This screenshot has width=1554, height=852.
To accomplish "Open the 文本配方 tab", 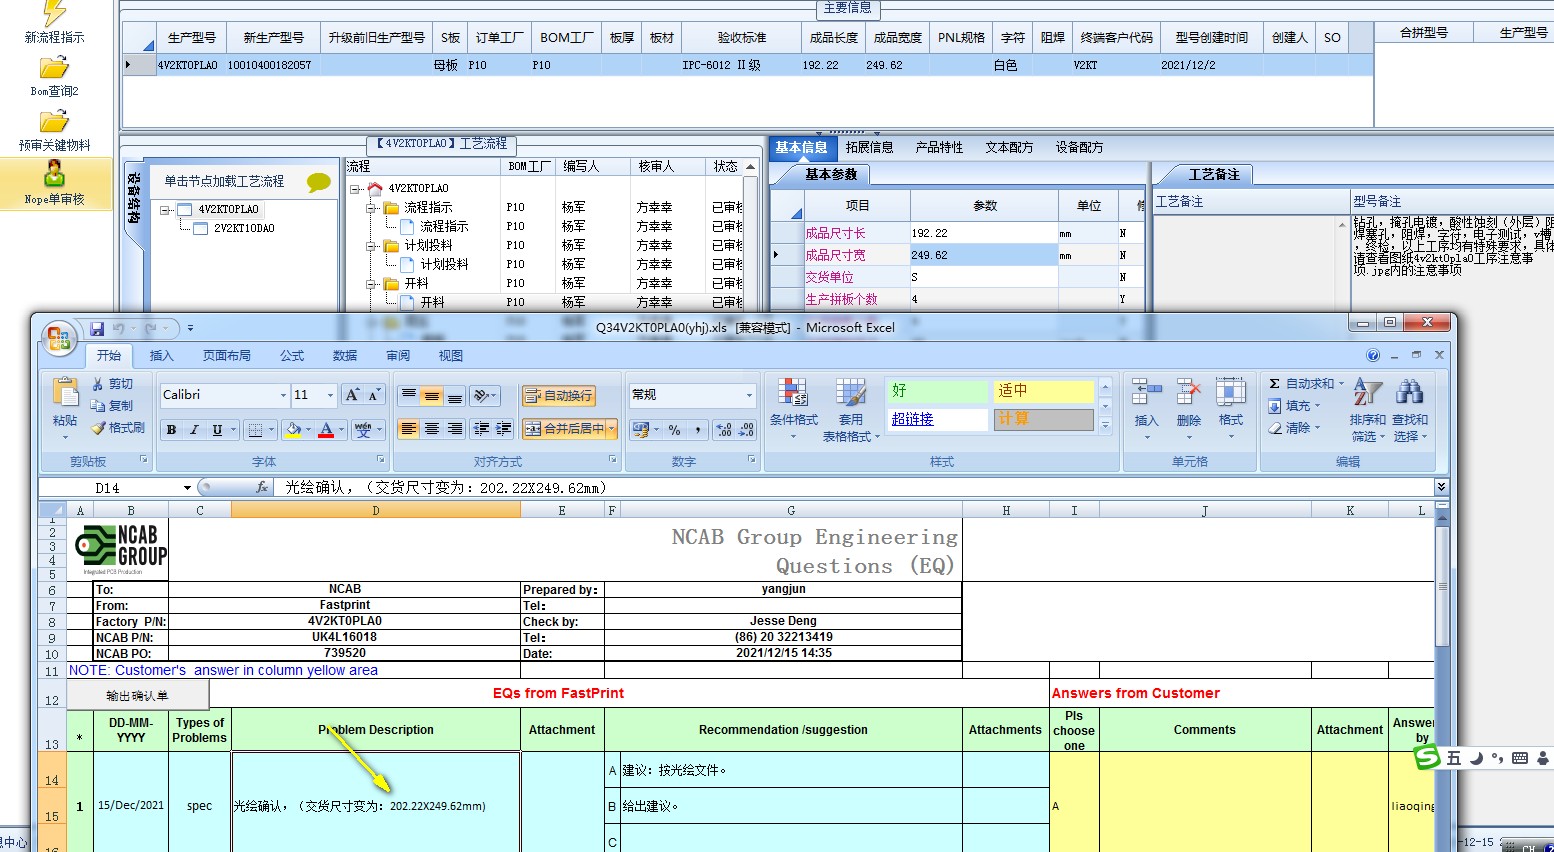I will [1009, 148].
